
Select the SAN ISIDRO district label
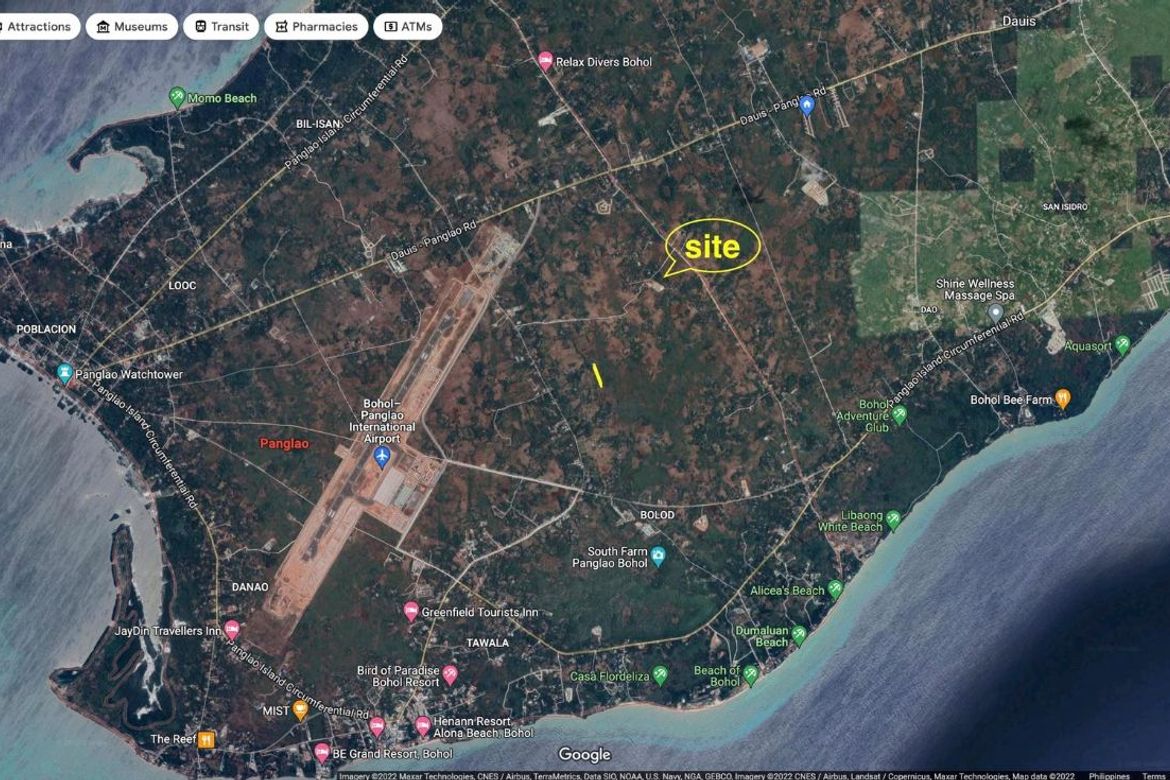tap(1065, 207)
